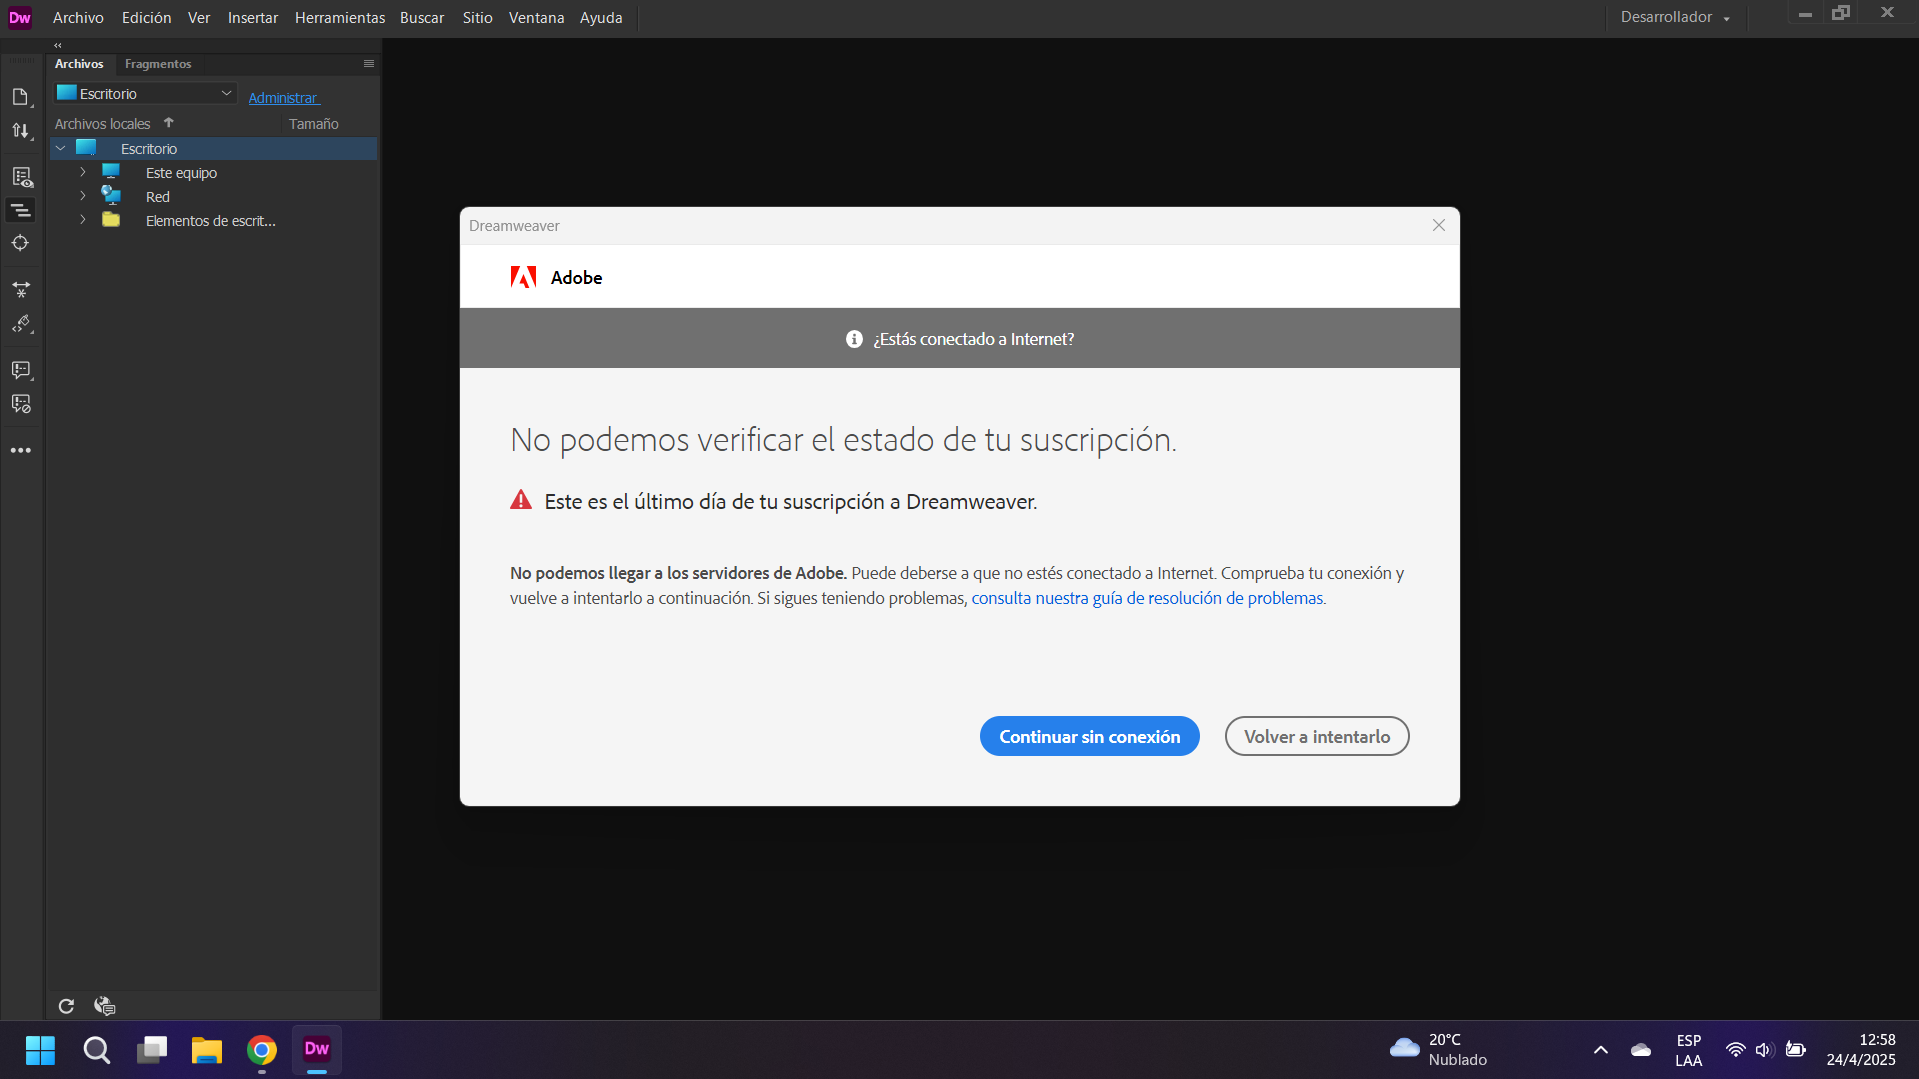Select the list-with-eye icon in the sidebar
Image resolution: width=1919 pixels, height=1079 pixels.
click(x=21, y=177)
